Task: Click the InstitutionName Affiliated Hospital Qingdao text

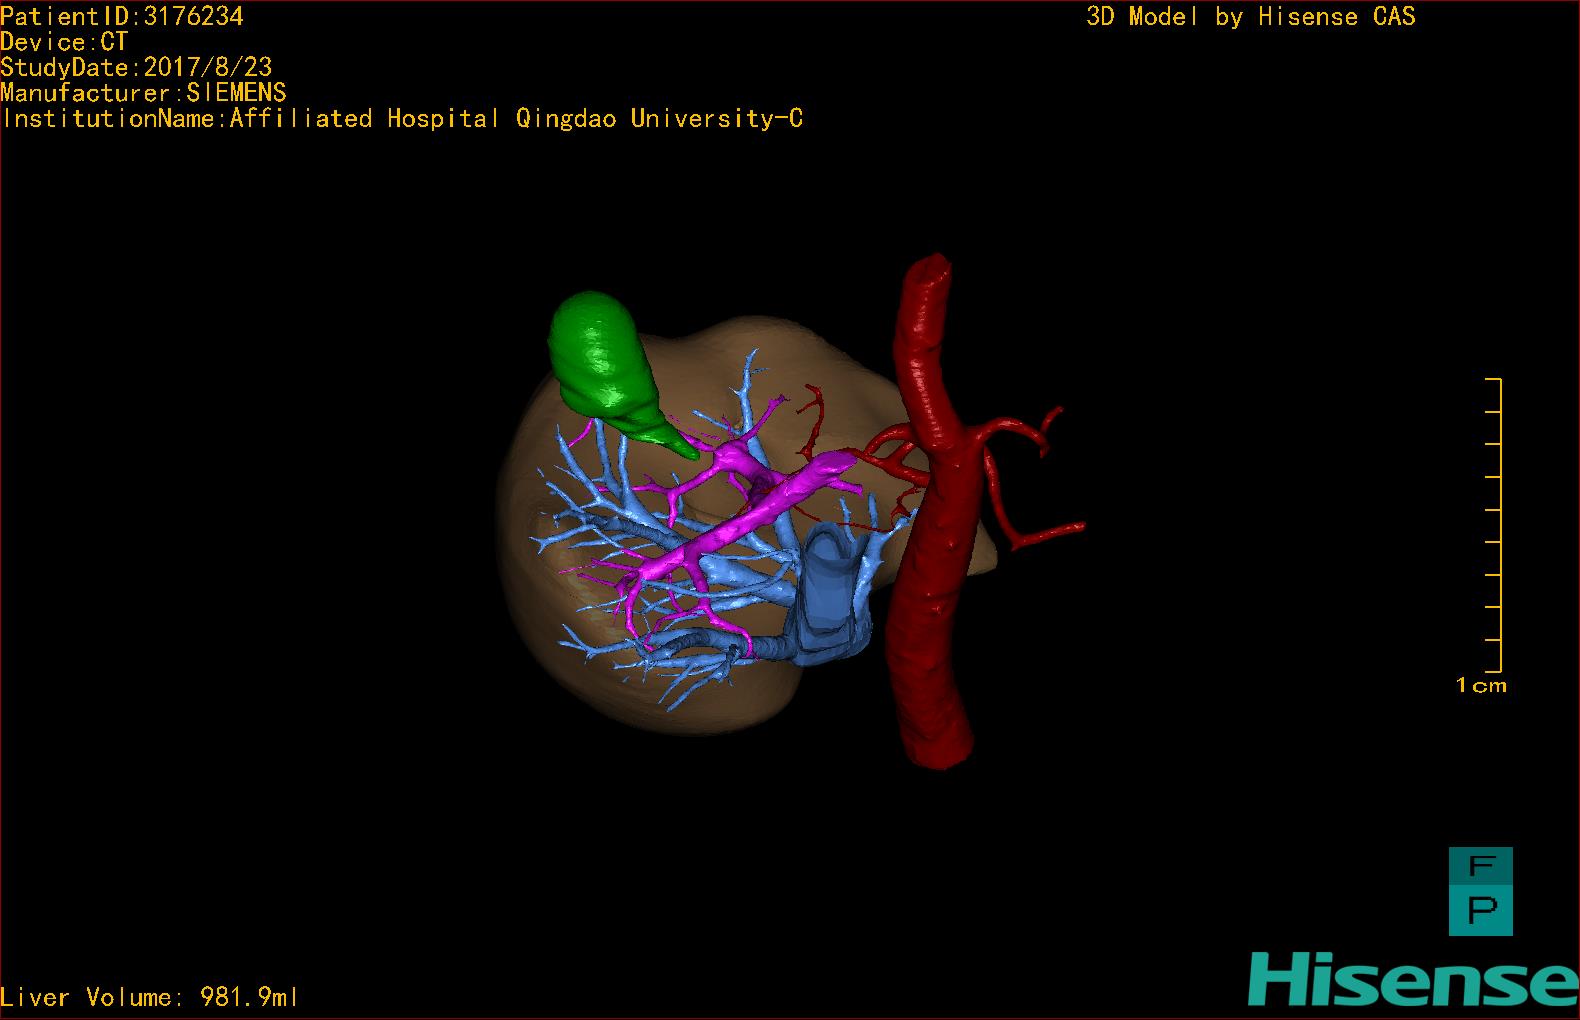Action: click(x=402, y=118)
